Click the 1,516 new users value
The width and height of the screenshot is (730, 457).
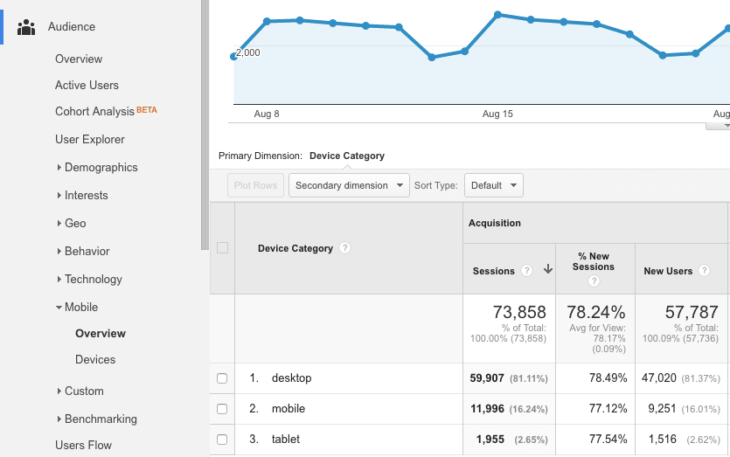pos(662,439)
